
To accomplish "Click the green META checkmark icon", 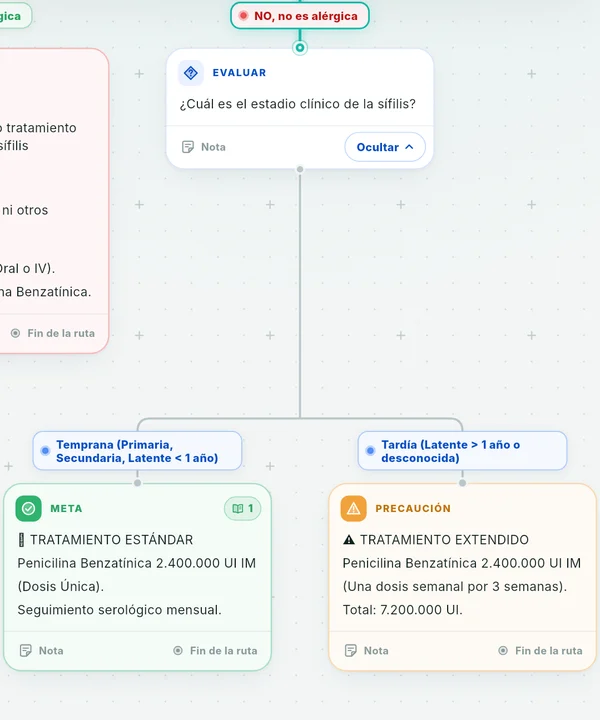I will [x=28, y=508].
